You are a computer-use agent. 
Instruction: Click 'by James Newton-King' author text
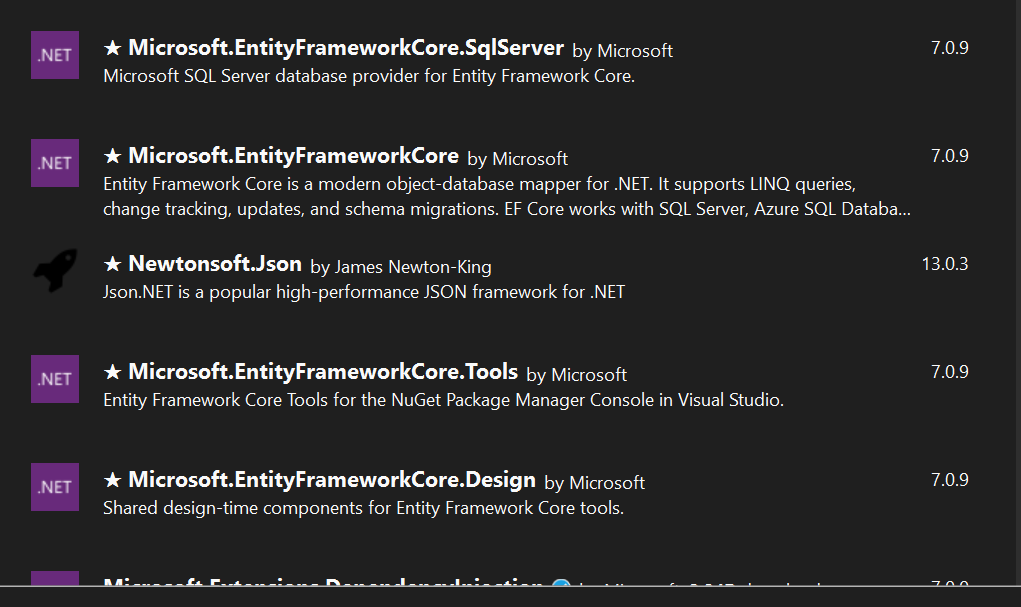click(401, 267)
